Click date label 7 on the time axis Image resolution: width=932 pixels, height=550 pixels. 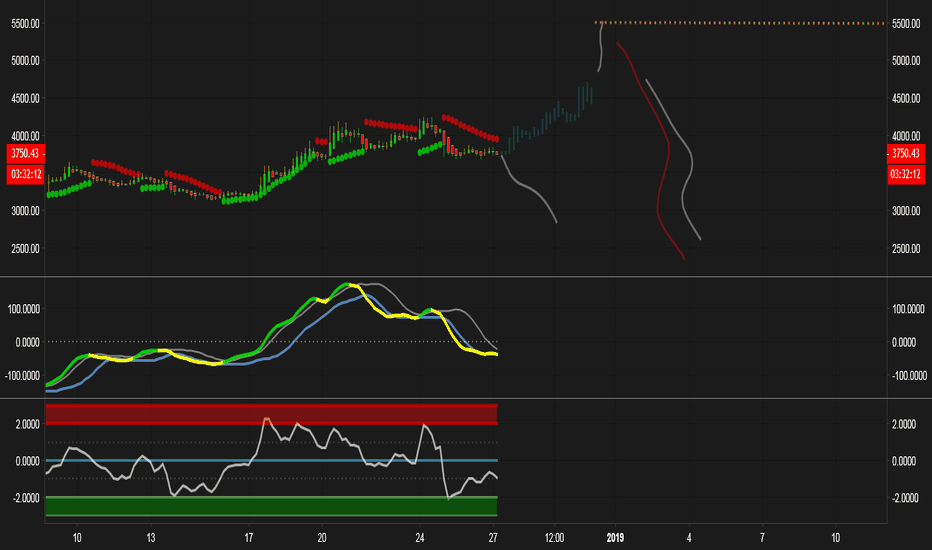click(x=762, y=538)
